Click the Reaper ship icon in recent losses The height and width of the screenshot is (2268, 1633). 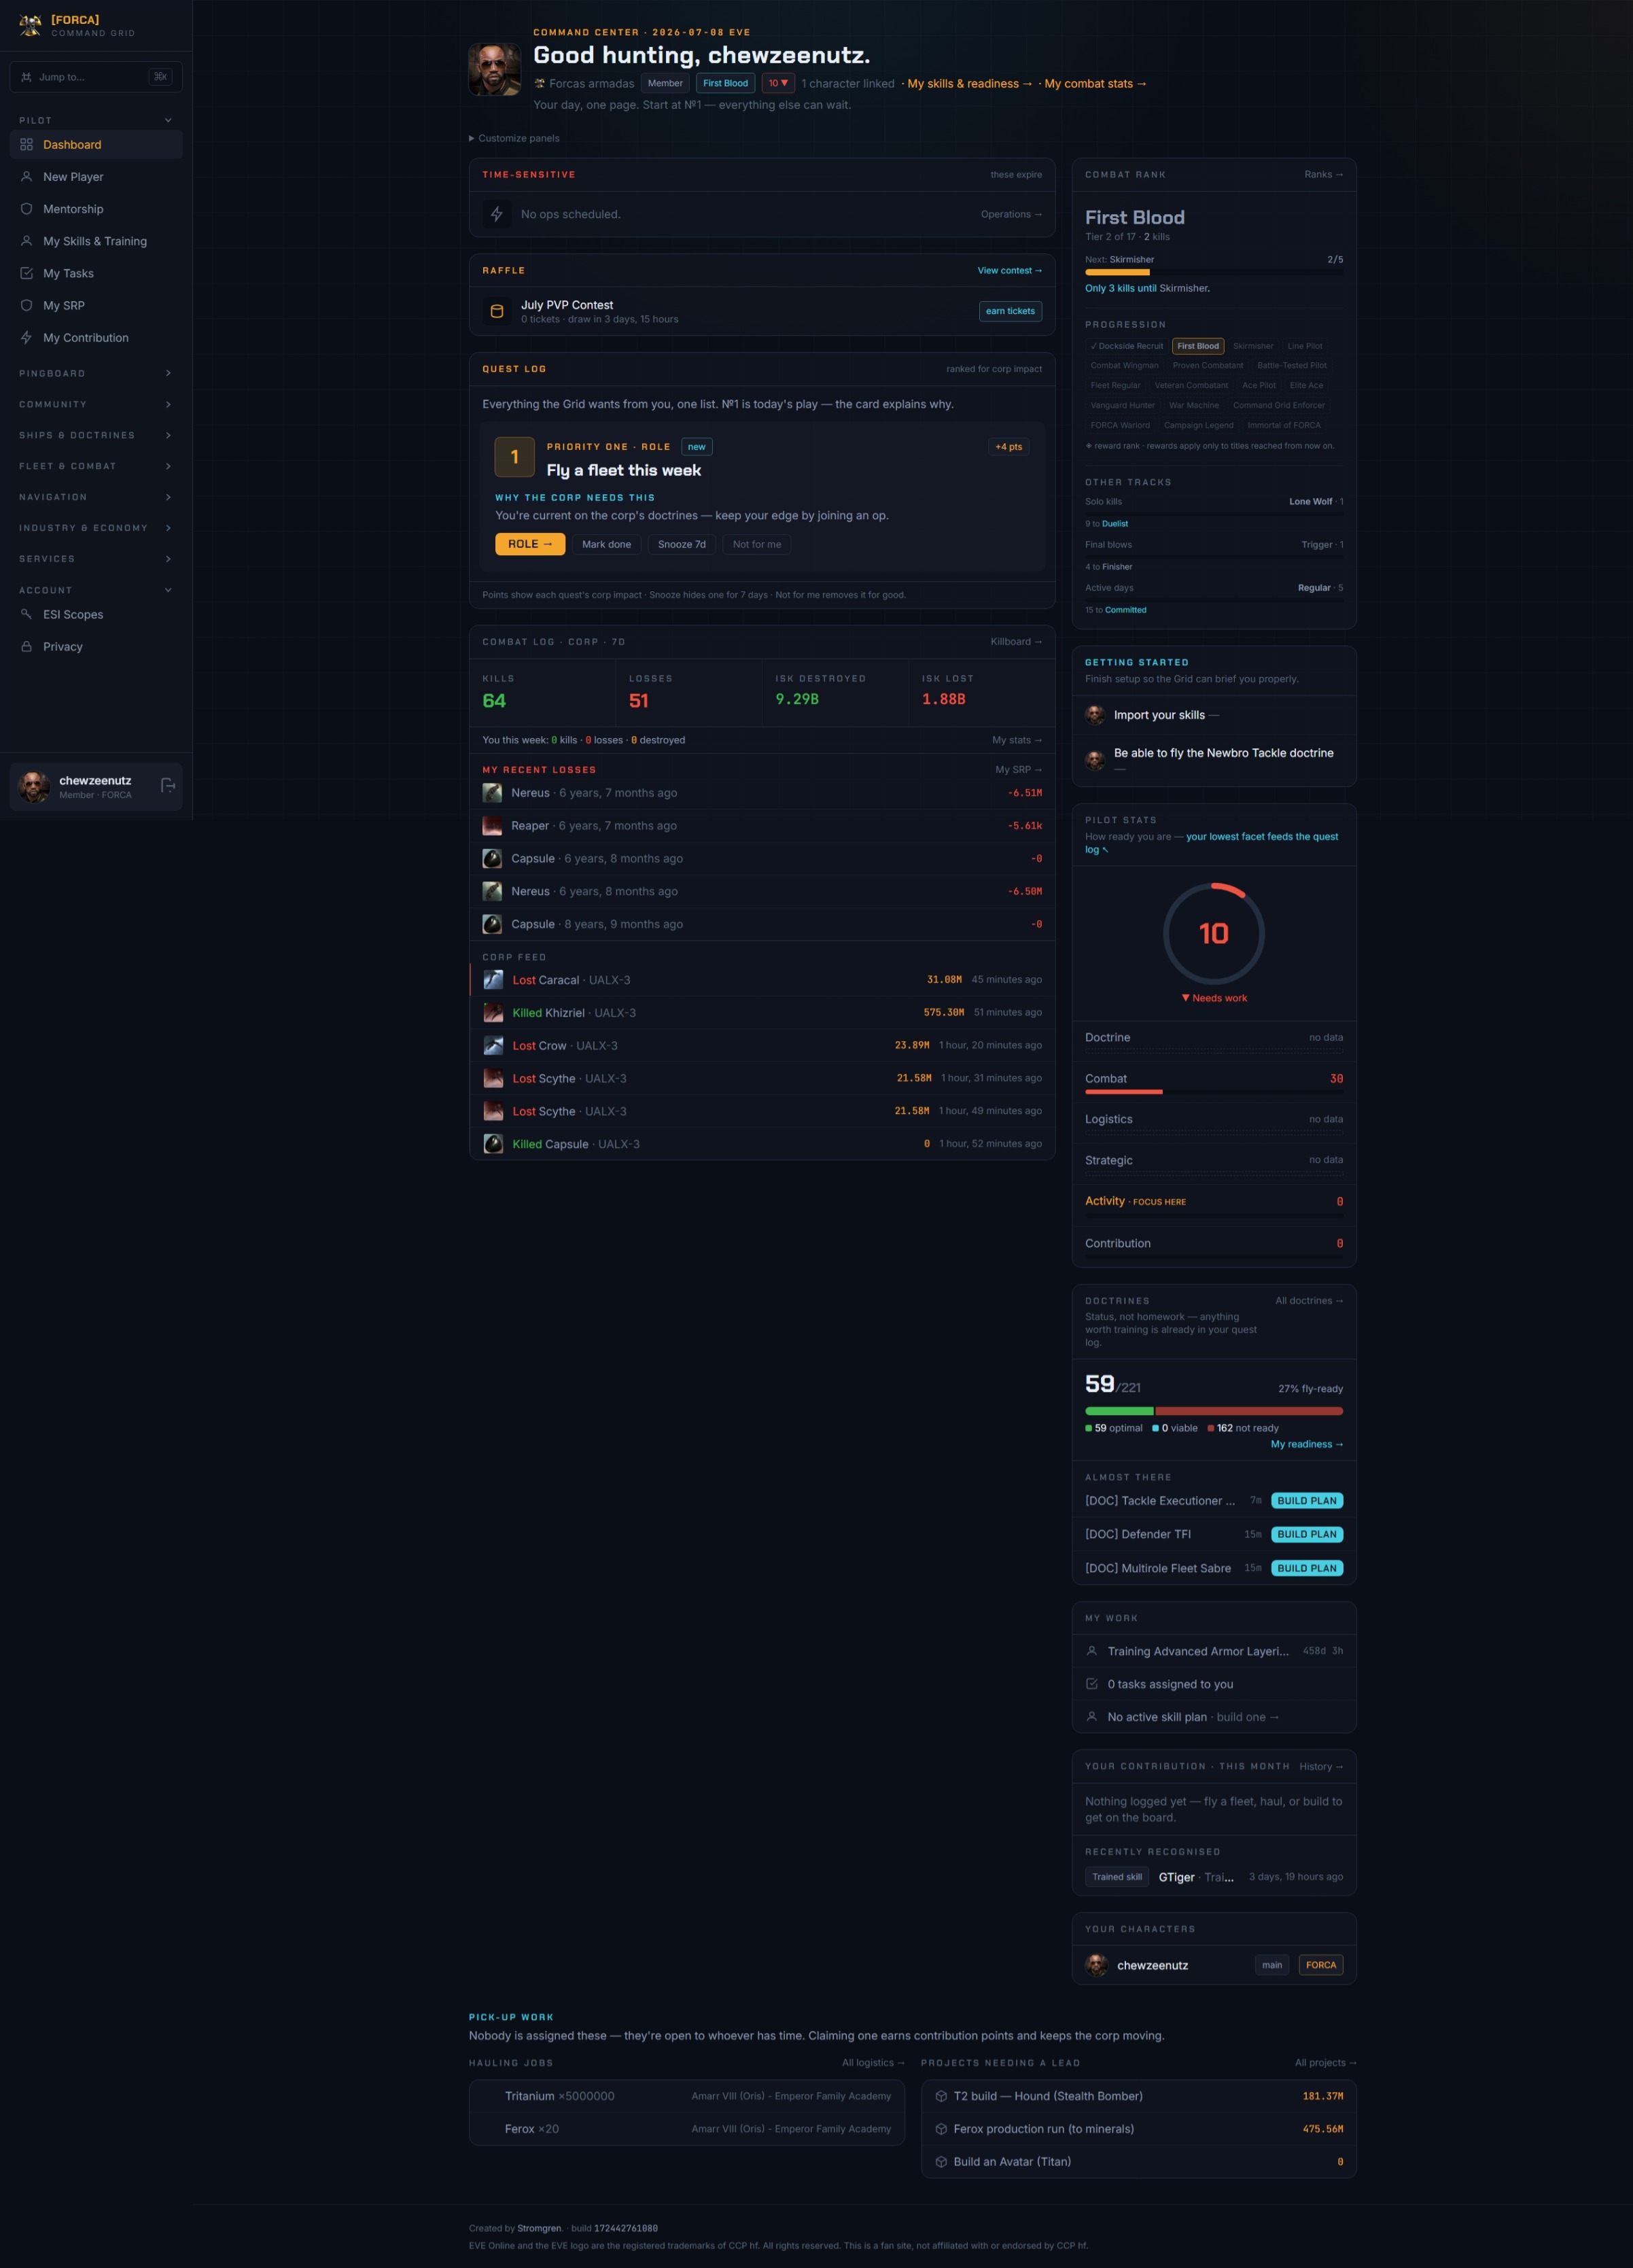point(492,826)
